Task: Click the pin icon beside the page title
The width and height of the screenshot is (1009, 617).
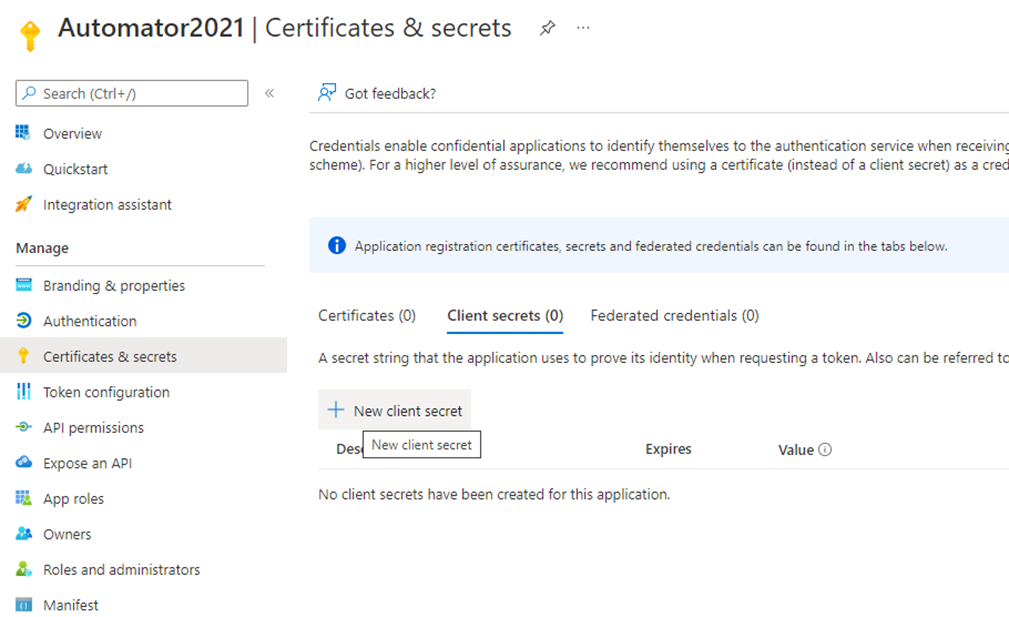Action: [x=547, y=28]
